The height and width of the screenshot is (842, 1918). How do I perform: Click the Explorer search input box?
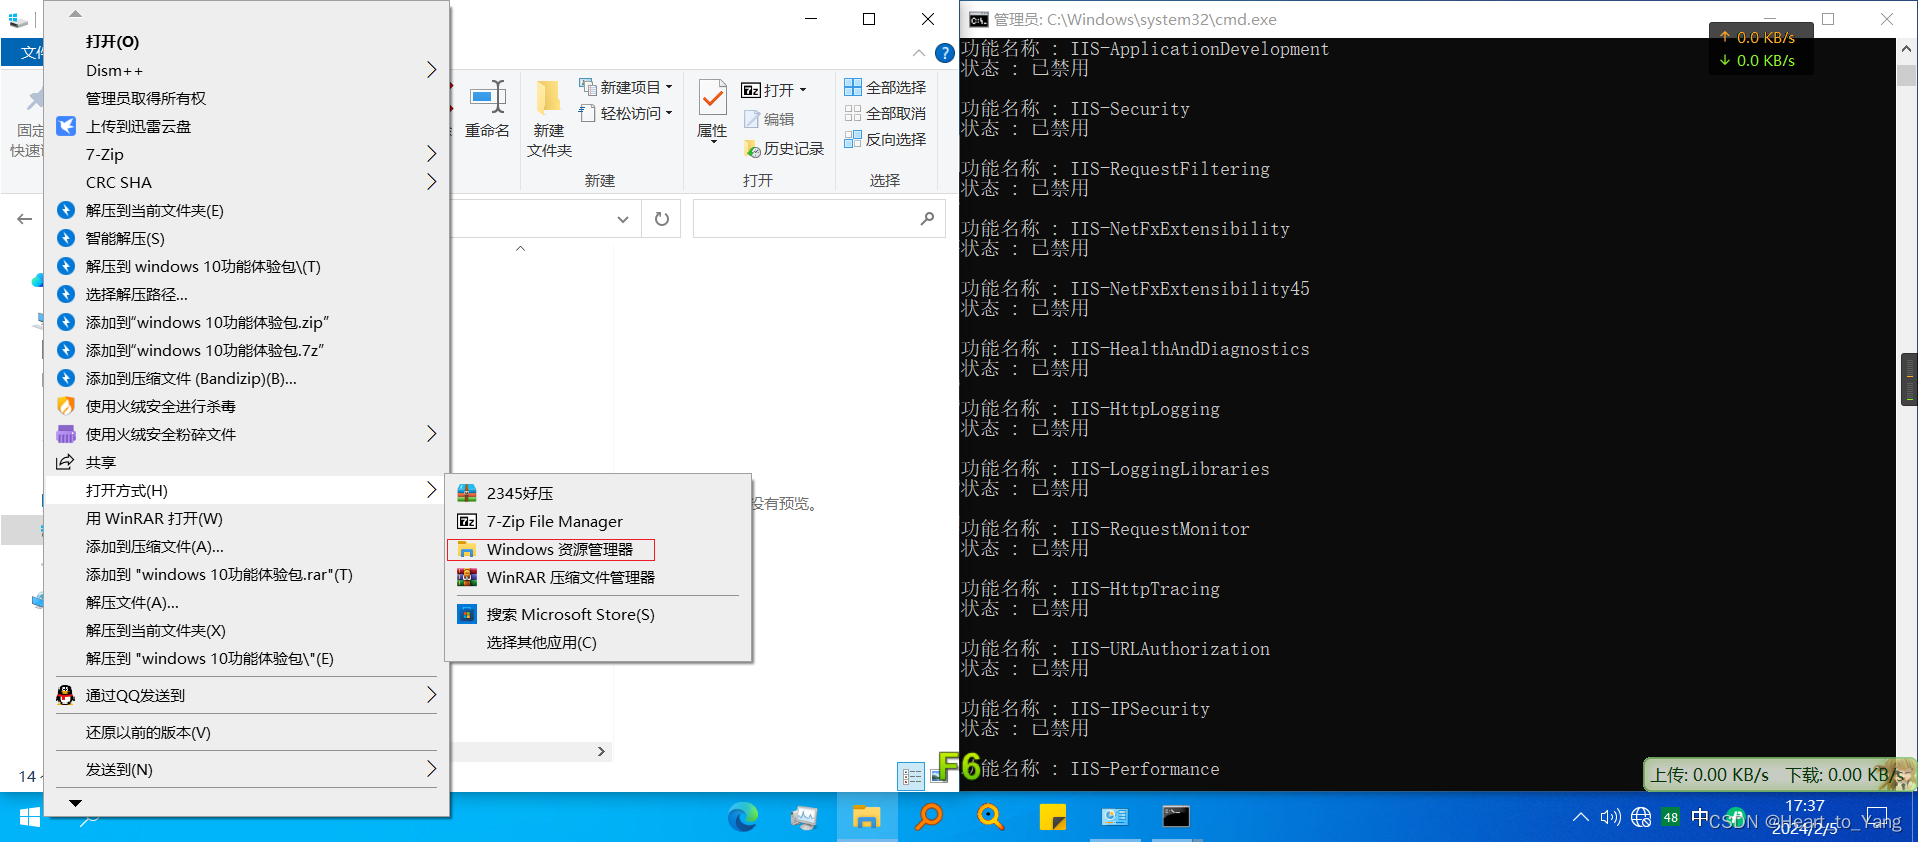(x=805, y=219)
